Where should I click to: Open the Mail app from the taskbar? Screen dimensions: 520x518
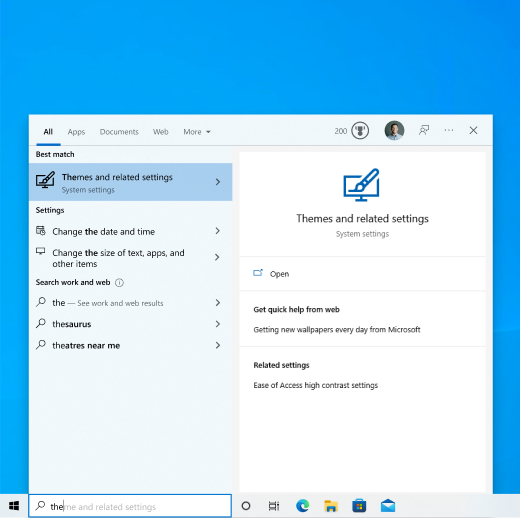(388, 506)
